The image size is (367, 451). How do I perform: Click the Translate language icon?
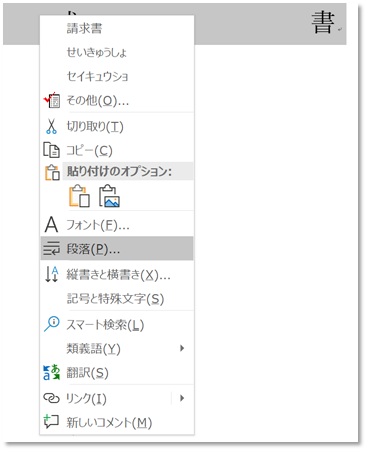point(51,372)
